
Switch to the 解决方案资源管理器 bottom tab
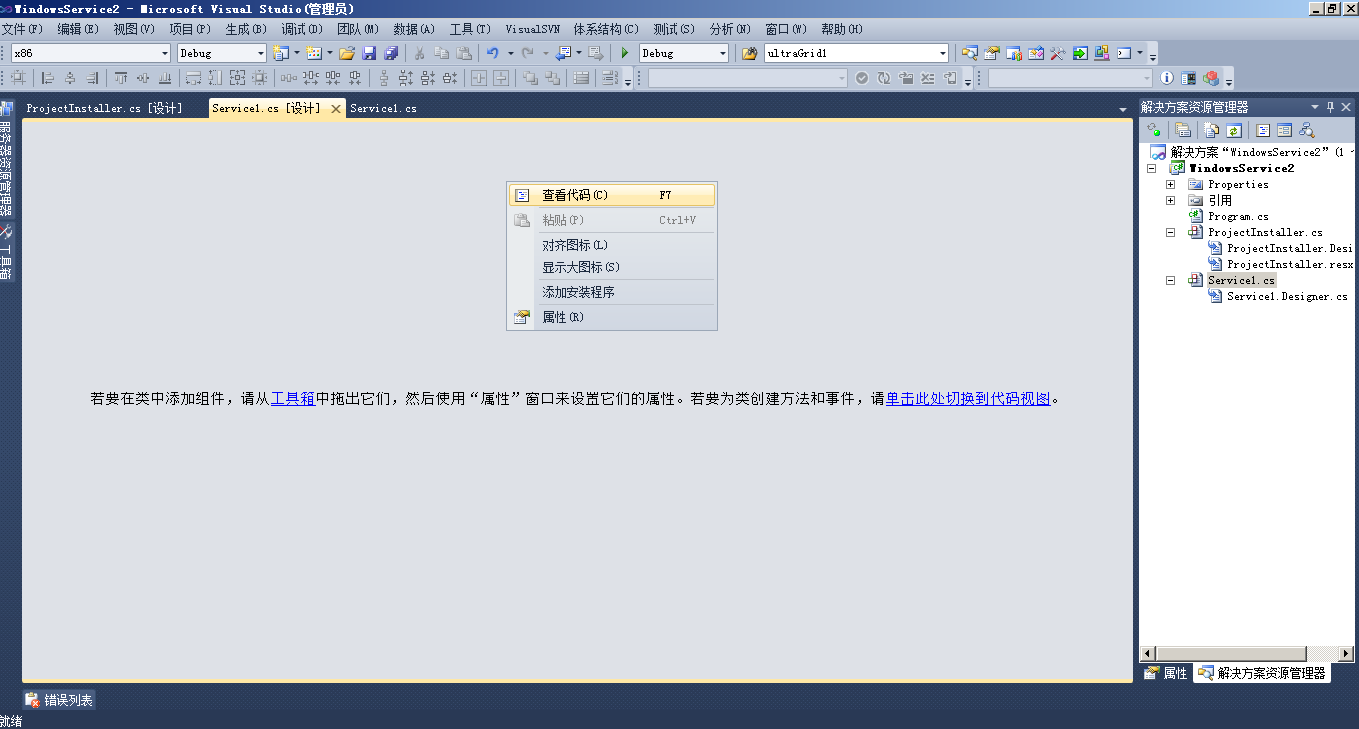tap(1262, 673)
